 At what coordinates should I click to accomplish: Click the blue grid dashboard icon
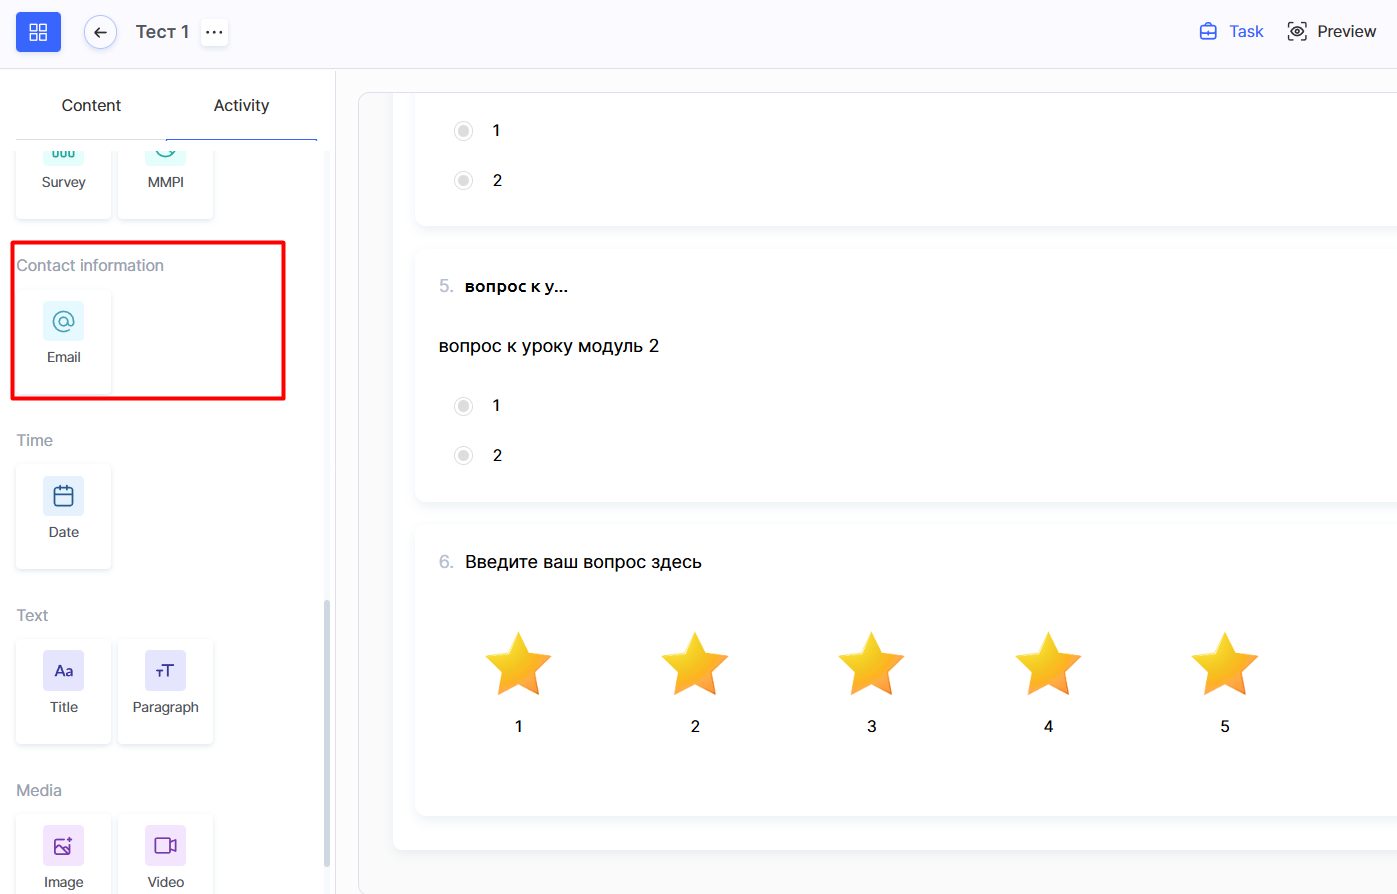pyautogui.click(x=38, y=32)
